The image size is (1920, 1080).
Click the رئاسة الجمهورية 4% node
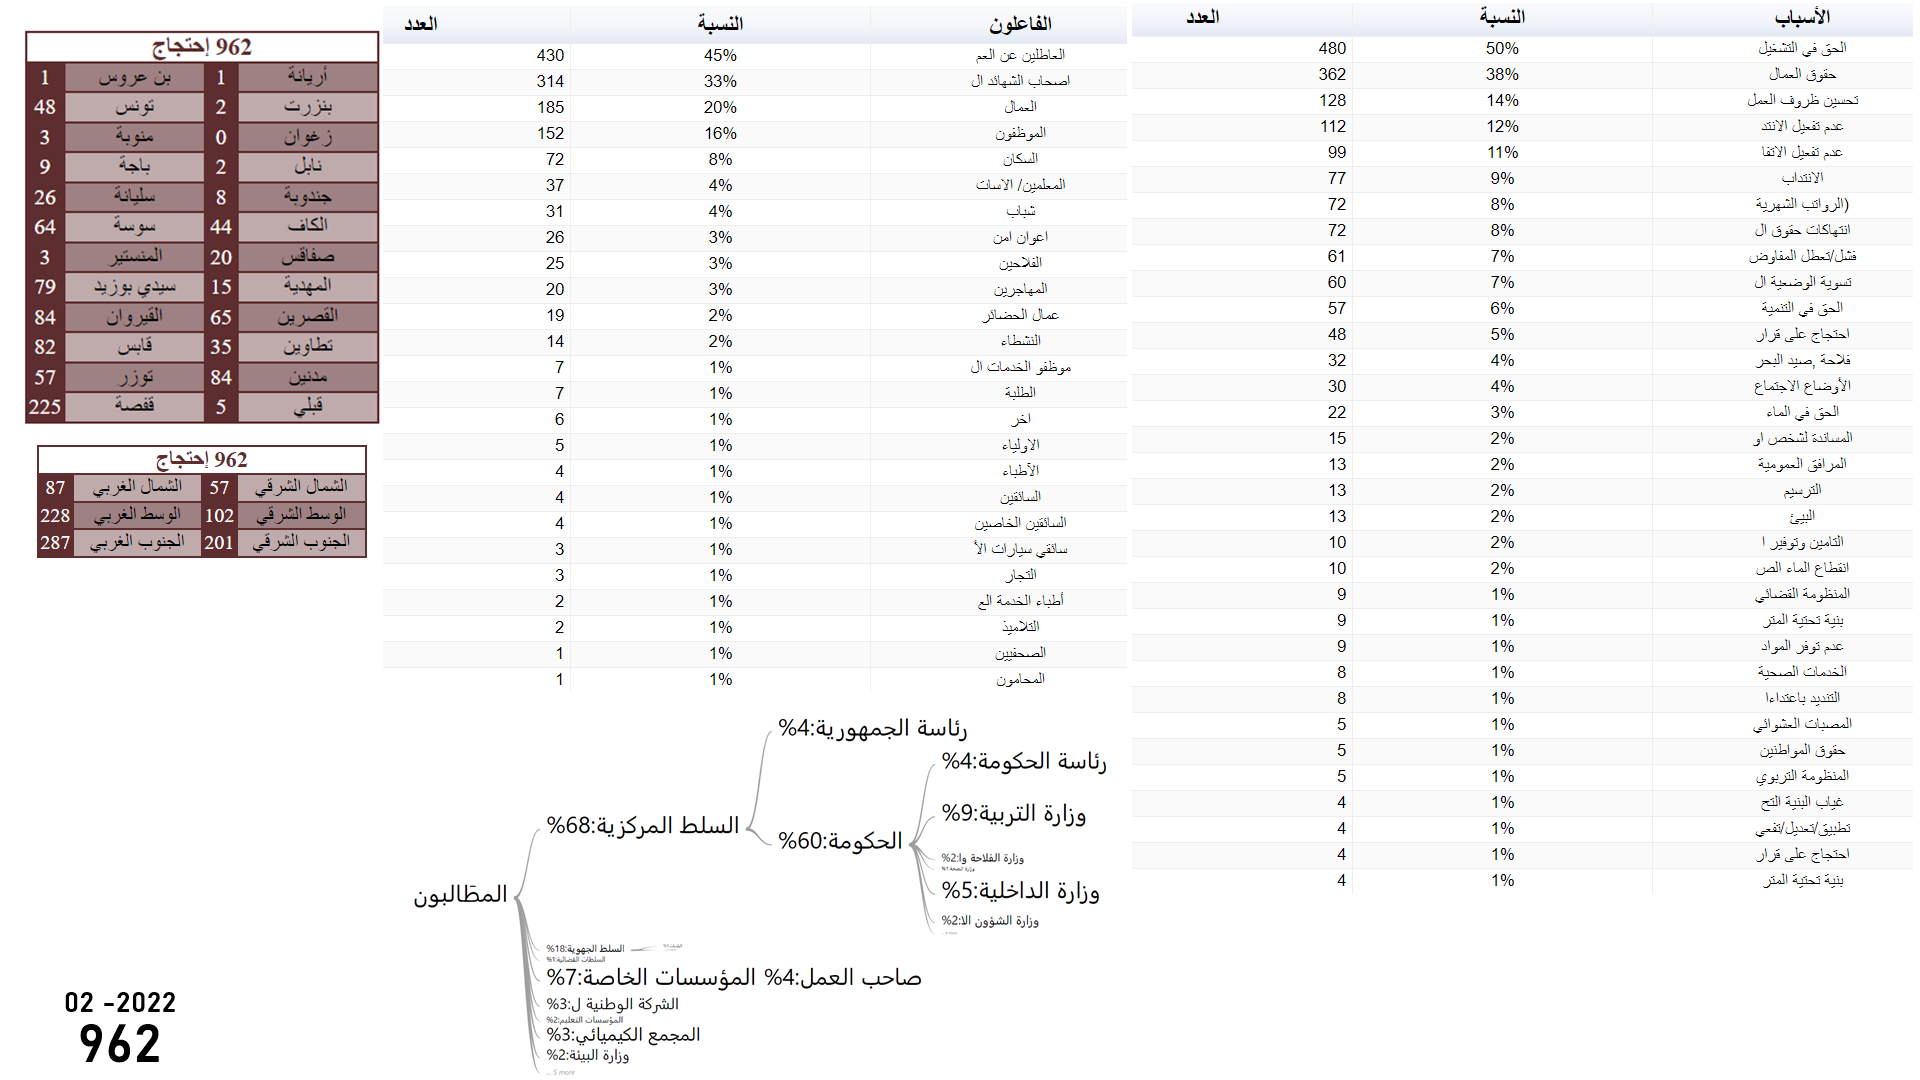(x=872, y=728)
